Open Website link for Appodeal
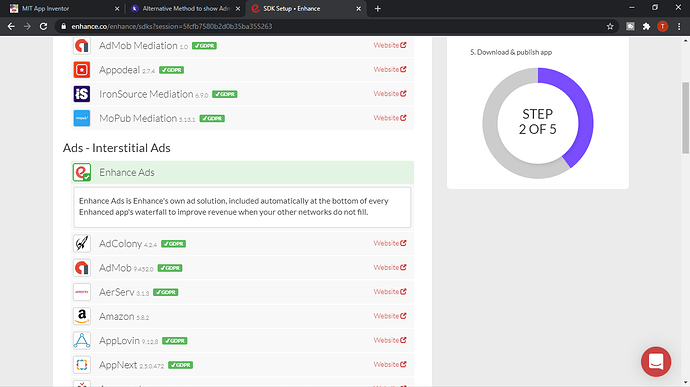This screenshot has height=387, width=690. (x=390, y=69)
